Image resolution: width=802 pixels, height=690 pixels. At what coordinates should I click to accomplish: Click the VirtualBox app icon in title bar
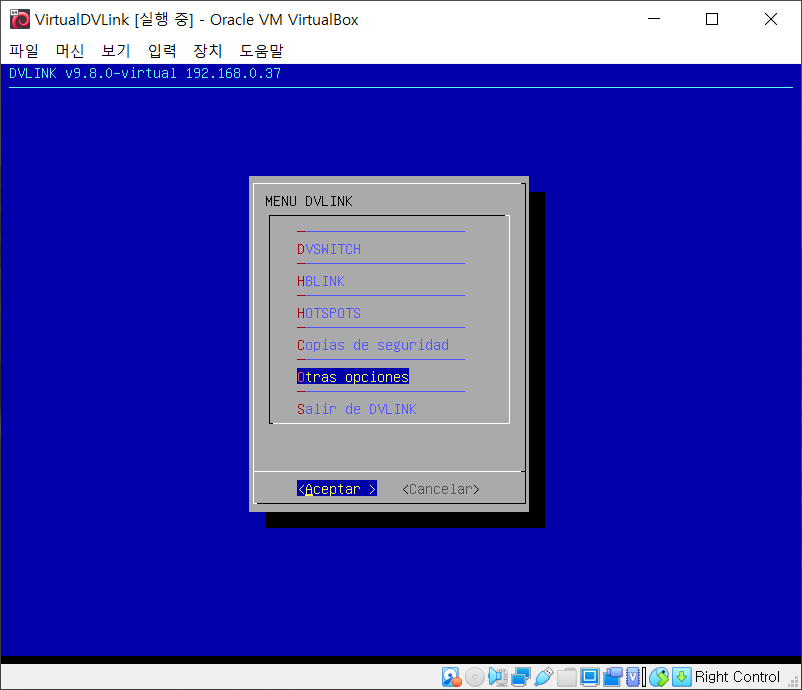coord(20,19)
